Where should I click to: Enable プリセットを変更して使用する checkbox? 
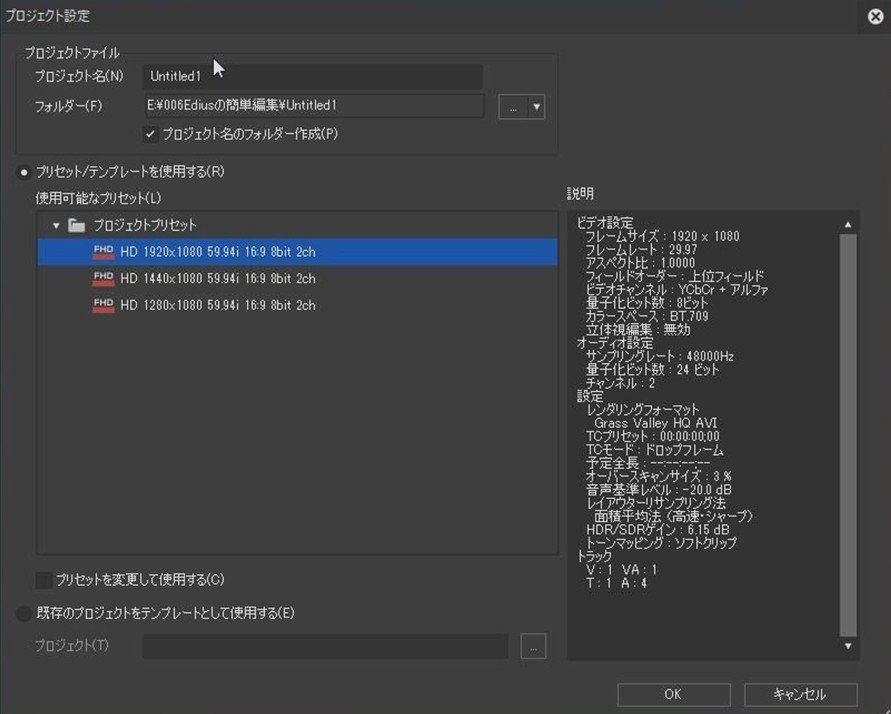click(x=44, y=580)
